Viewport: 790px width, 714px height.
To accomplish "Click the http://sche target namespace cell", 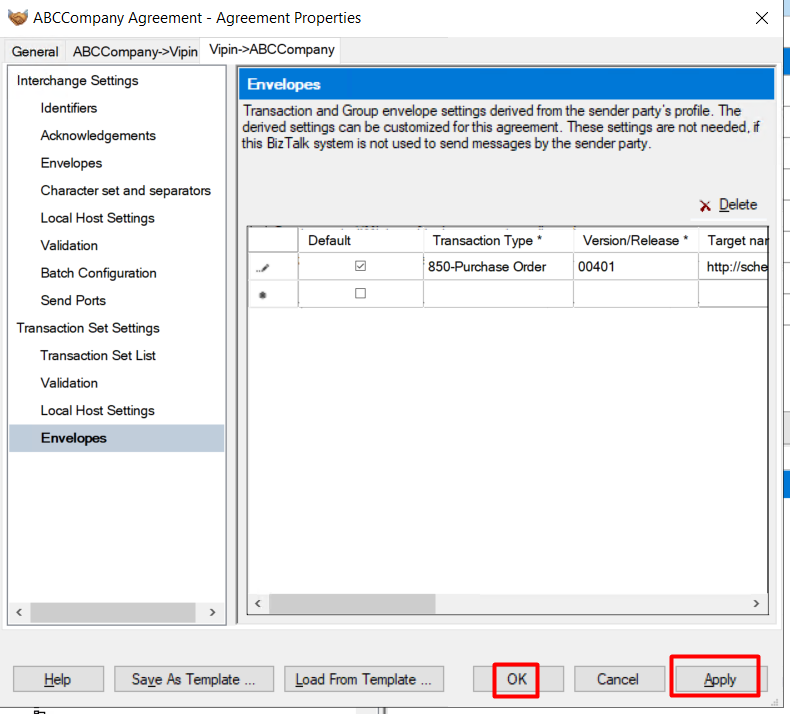I will (x=733, y=267).
